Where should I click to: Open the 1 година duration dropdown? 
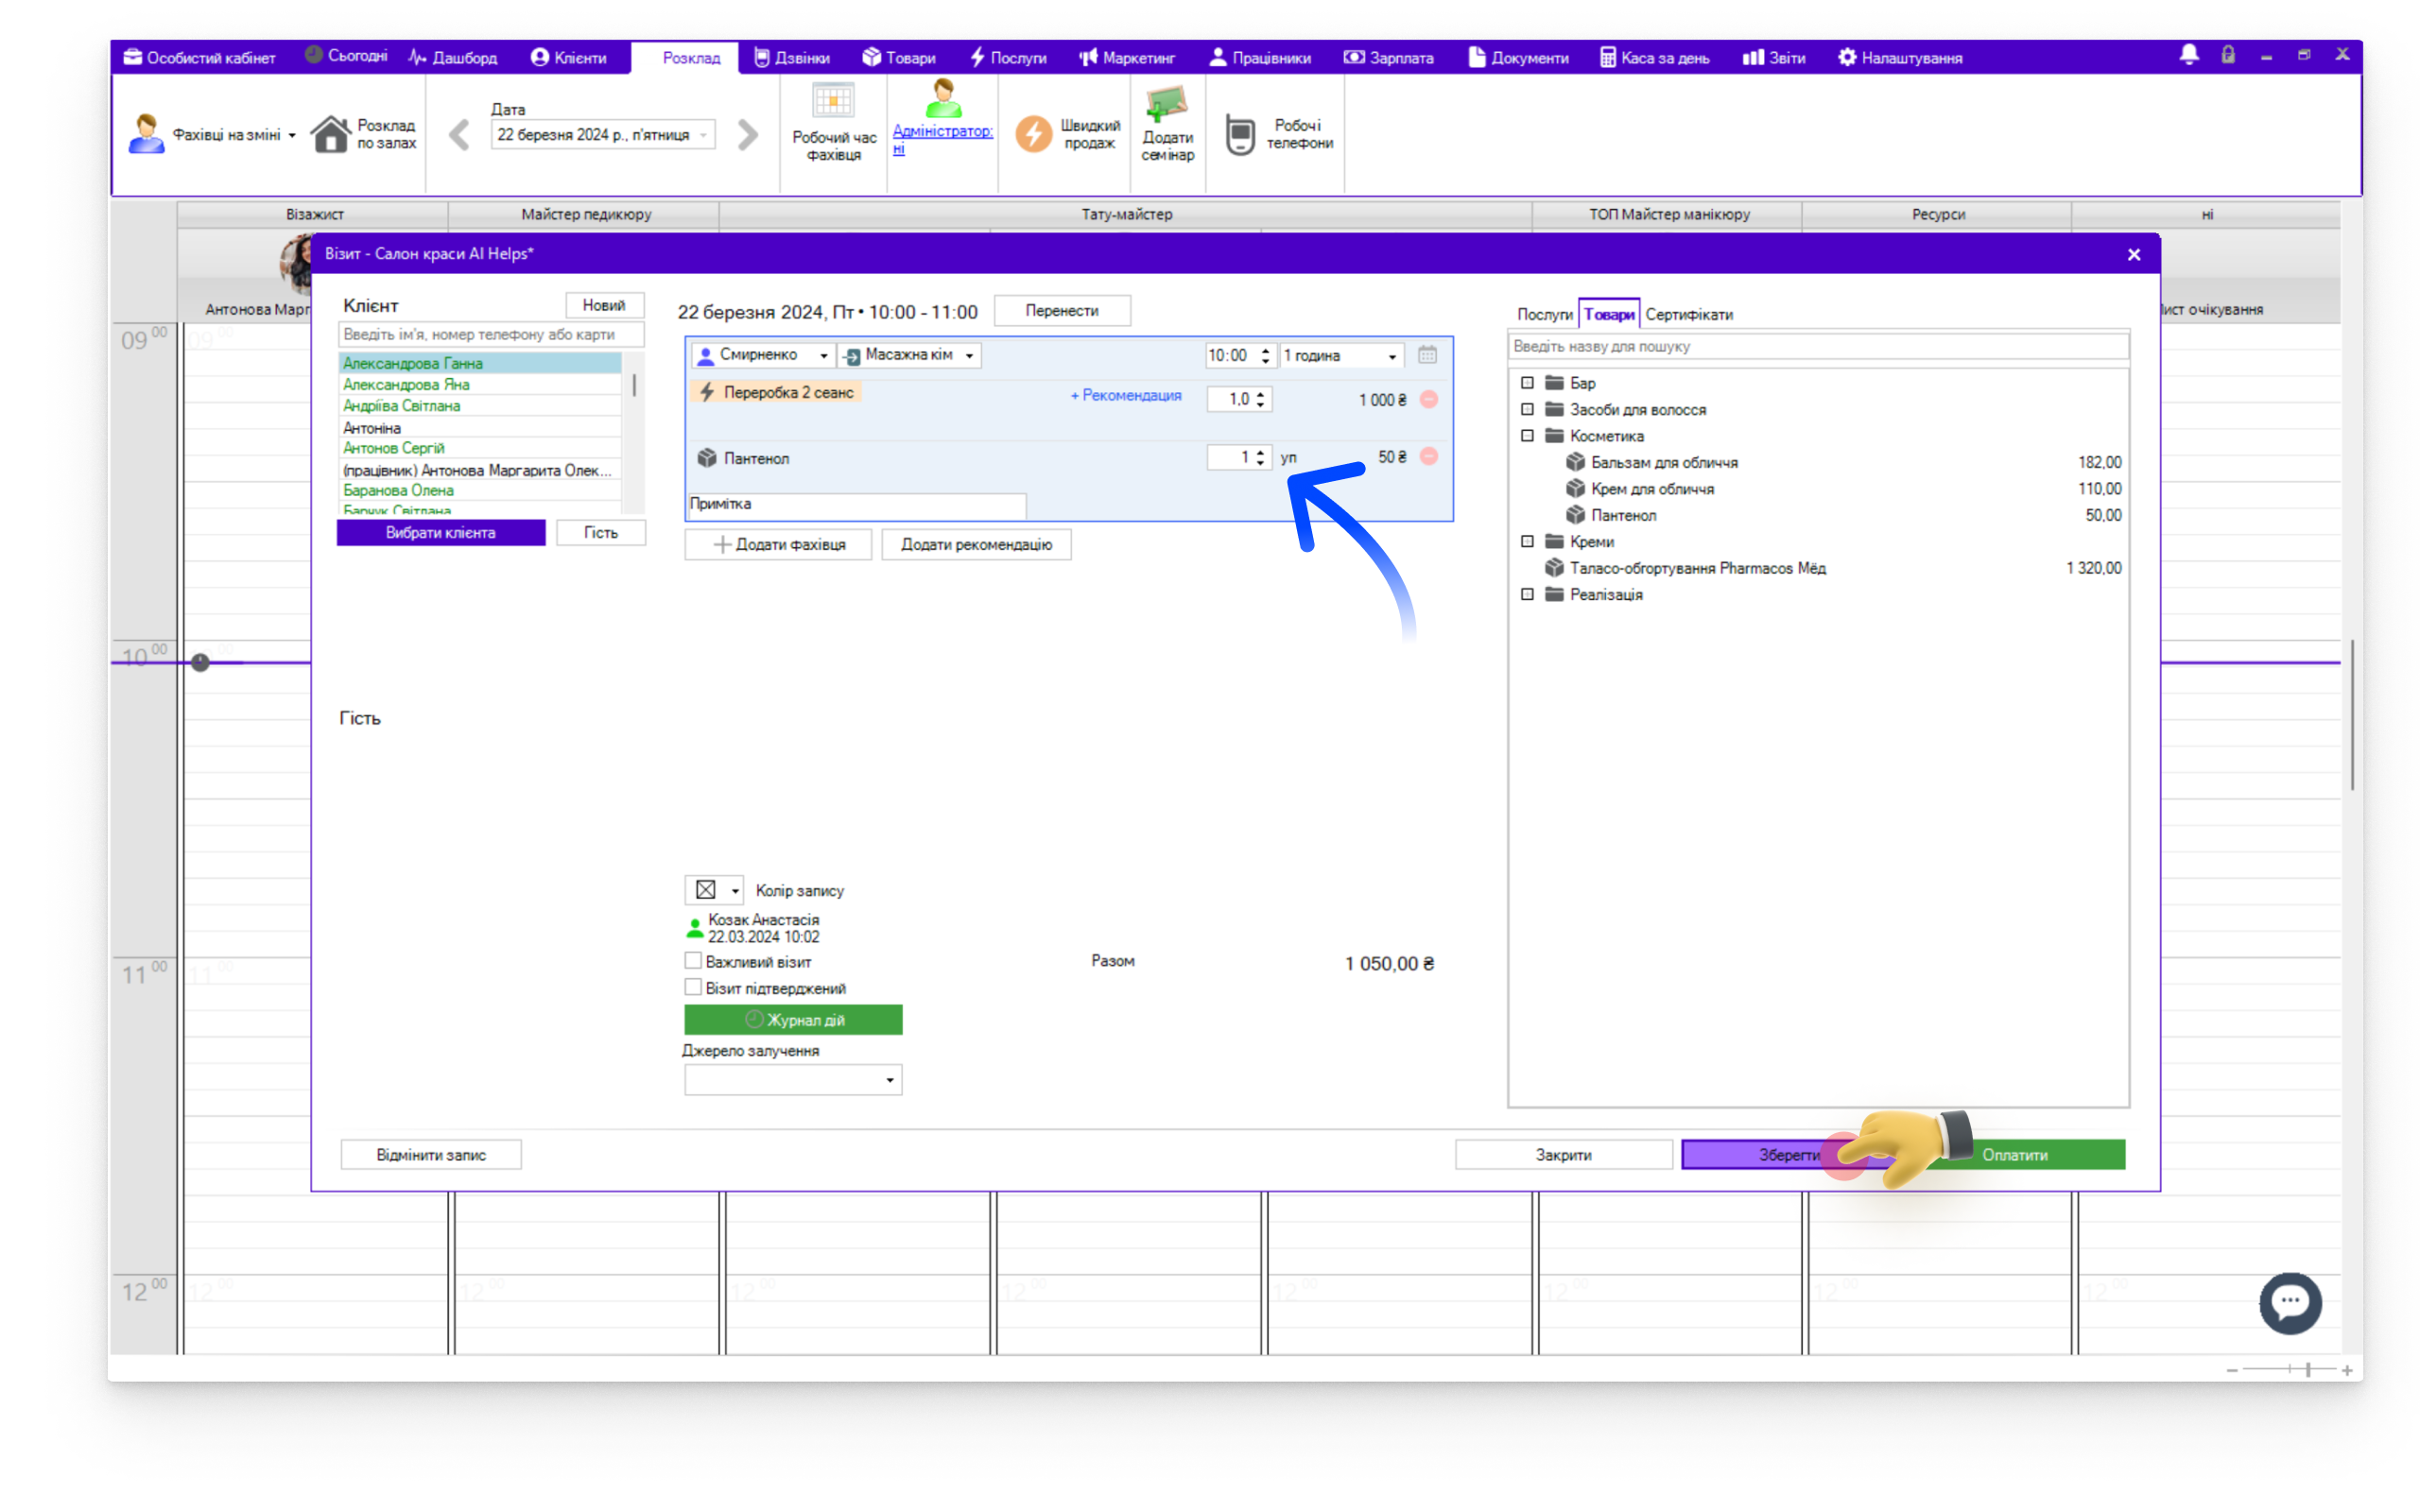tap(1391, 357)
